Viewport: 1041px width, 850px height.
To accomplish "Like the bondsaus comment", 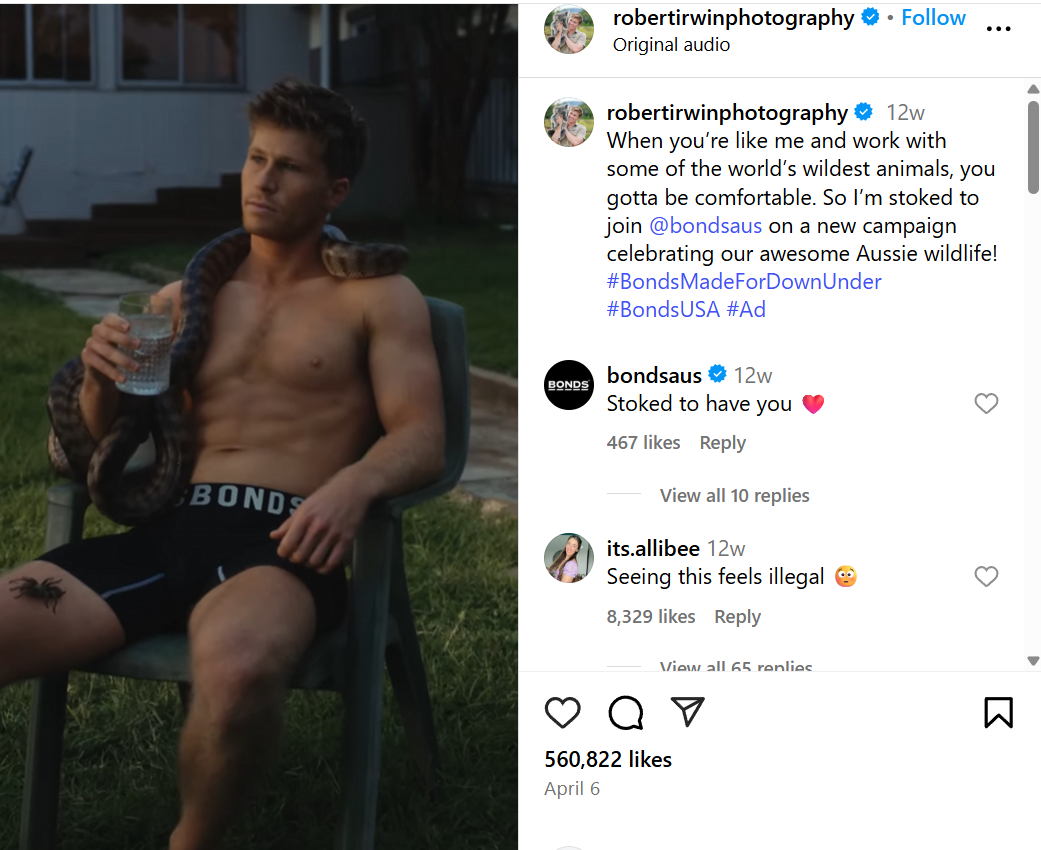I will pyautogui.click(x=986, y=403).
